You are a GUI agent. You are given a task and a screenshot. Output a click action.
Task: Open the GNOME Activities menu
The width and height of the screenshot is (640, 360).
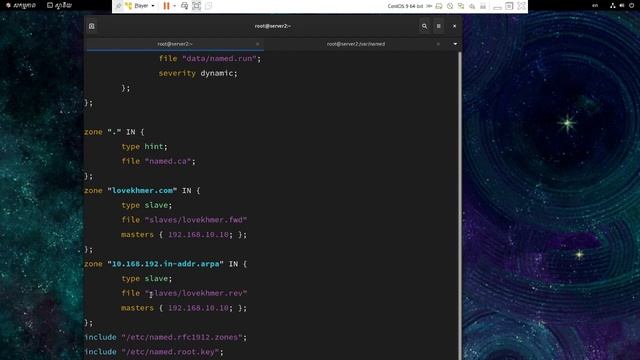pos(21,5)
